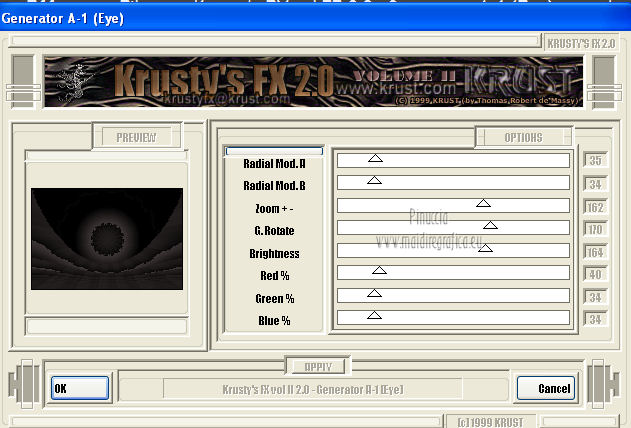This screenshot has width=631, height=428.
Task: Click the KRUSTY'S FX 2.0 corner label
Action: click(x=581, y=43)
